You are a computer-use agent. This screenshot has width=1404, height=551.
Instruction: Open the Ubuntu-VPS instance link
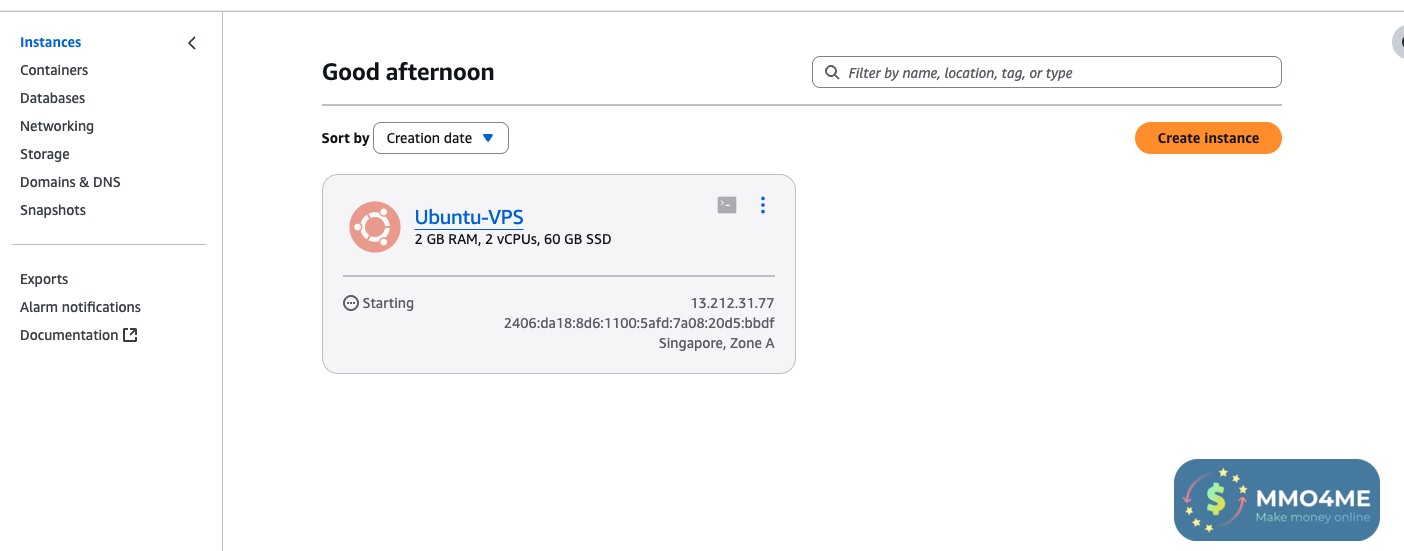[468, 217]
